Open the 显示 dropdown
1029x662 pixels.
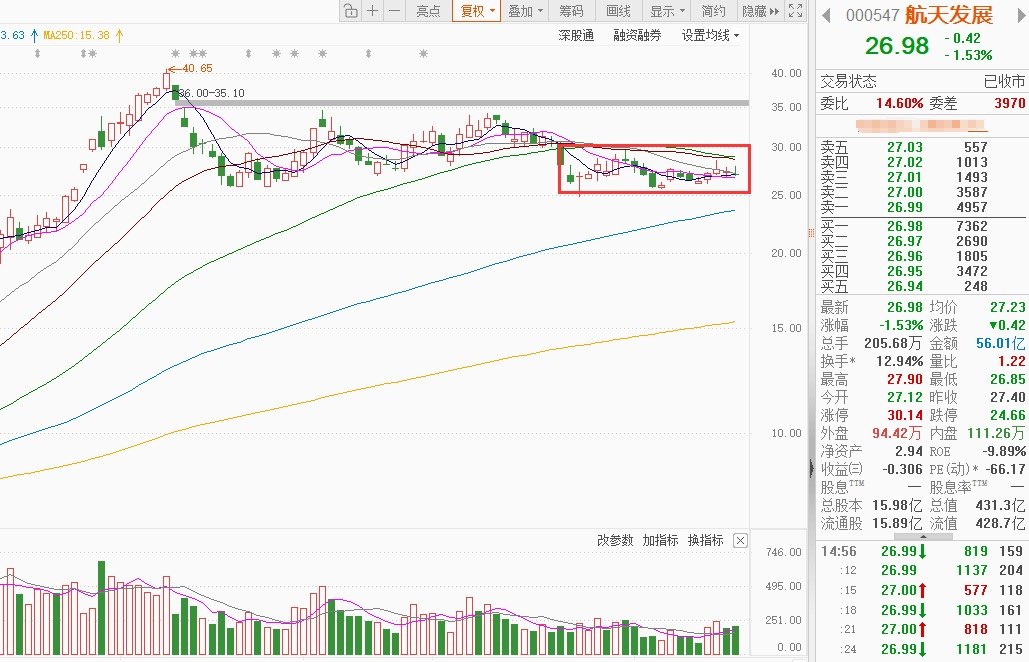tap(667, 10)
